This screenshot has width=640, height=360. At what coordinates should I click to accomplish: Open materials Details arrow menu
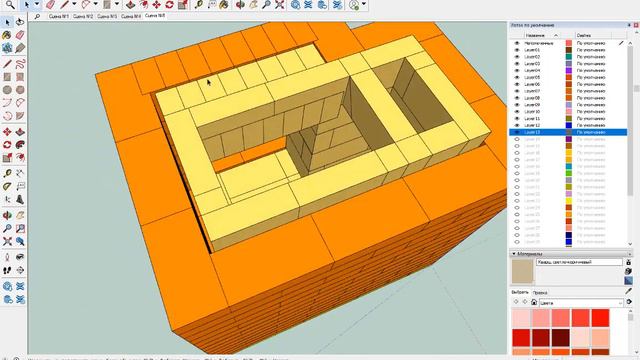(629, 302)
